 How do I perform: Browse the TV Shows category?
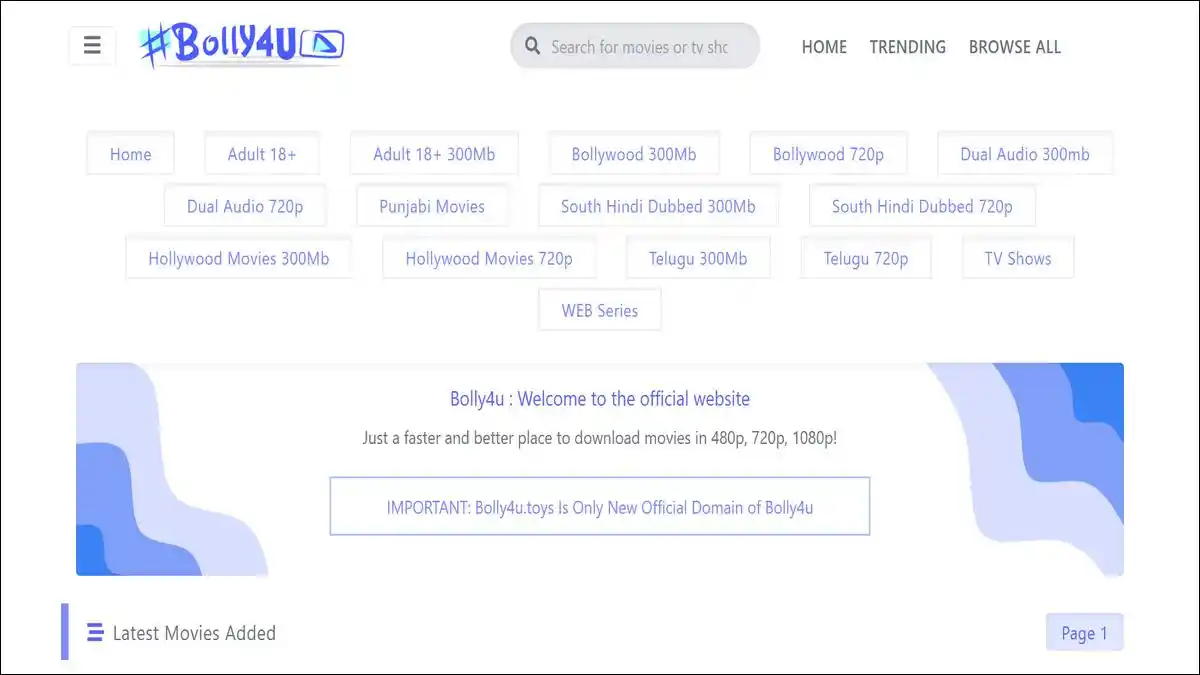(1018, 258)
